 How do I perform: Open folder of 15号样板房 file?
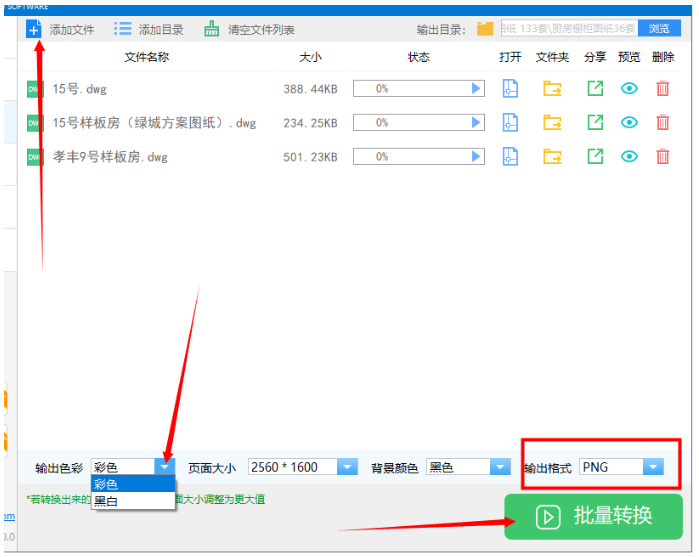tap(552, 123)
